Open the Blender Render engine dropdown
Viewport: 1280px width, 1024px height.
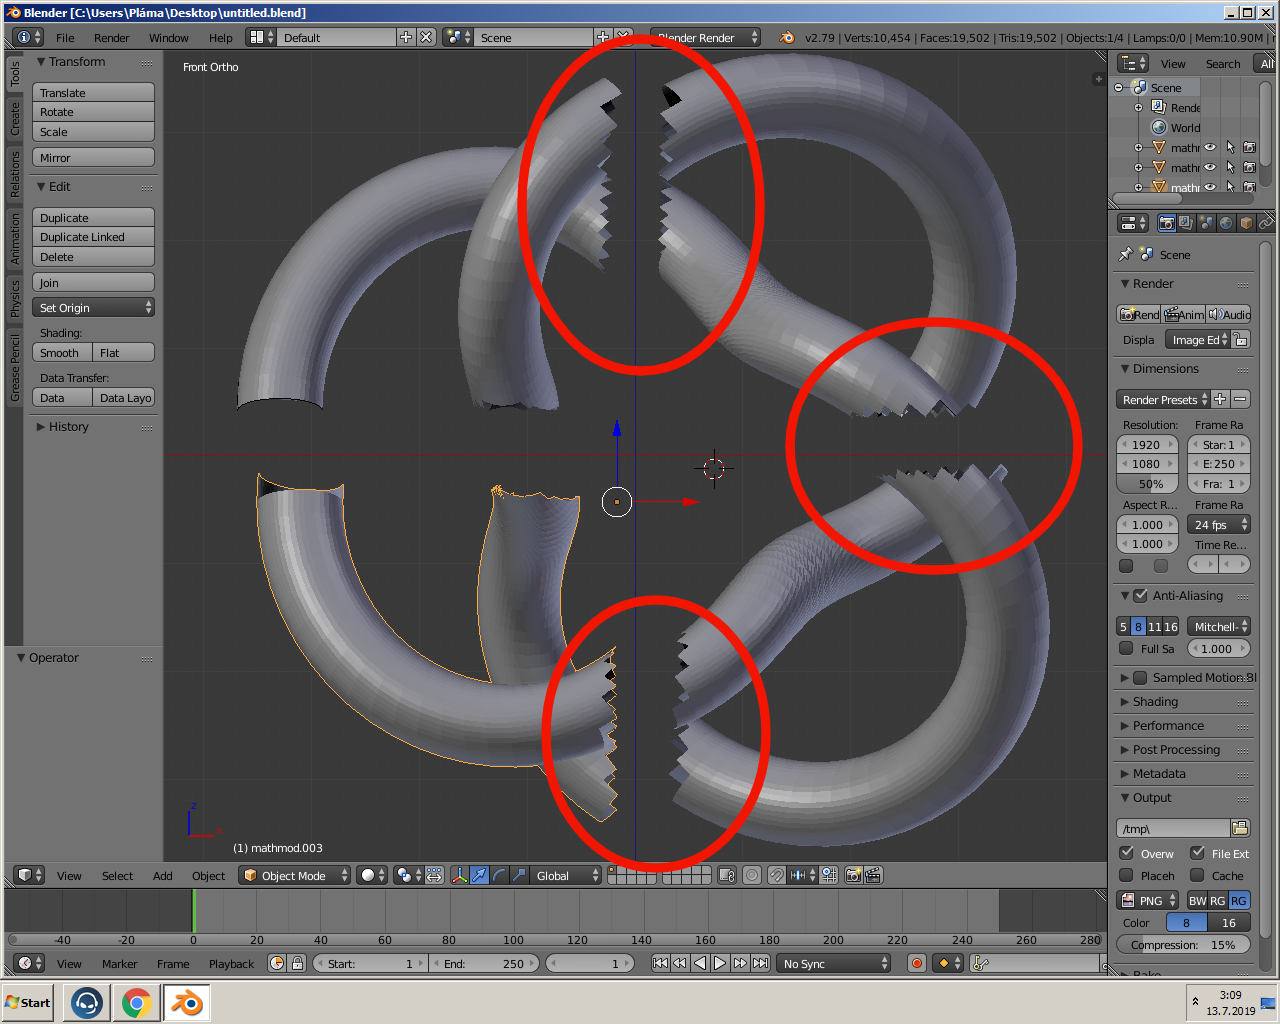pyautogui.click(x=705, y=37)
